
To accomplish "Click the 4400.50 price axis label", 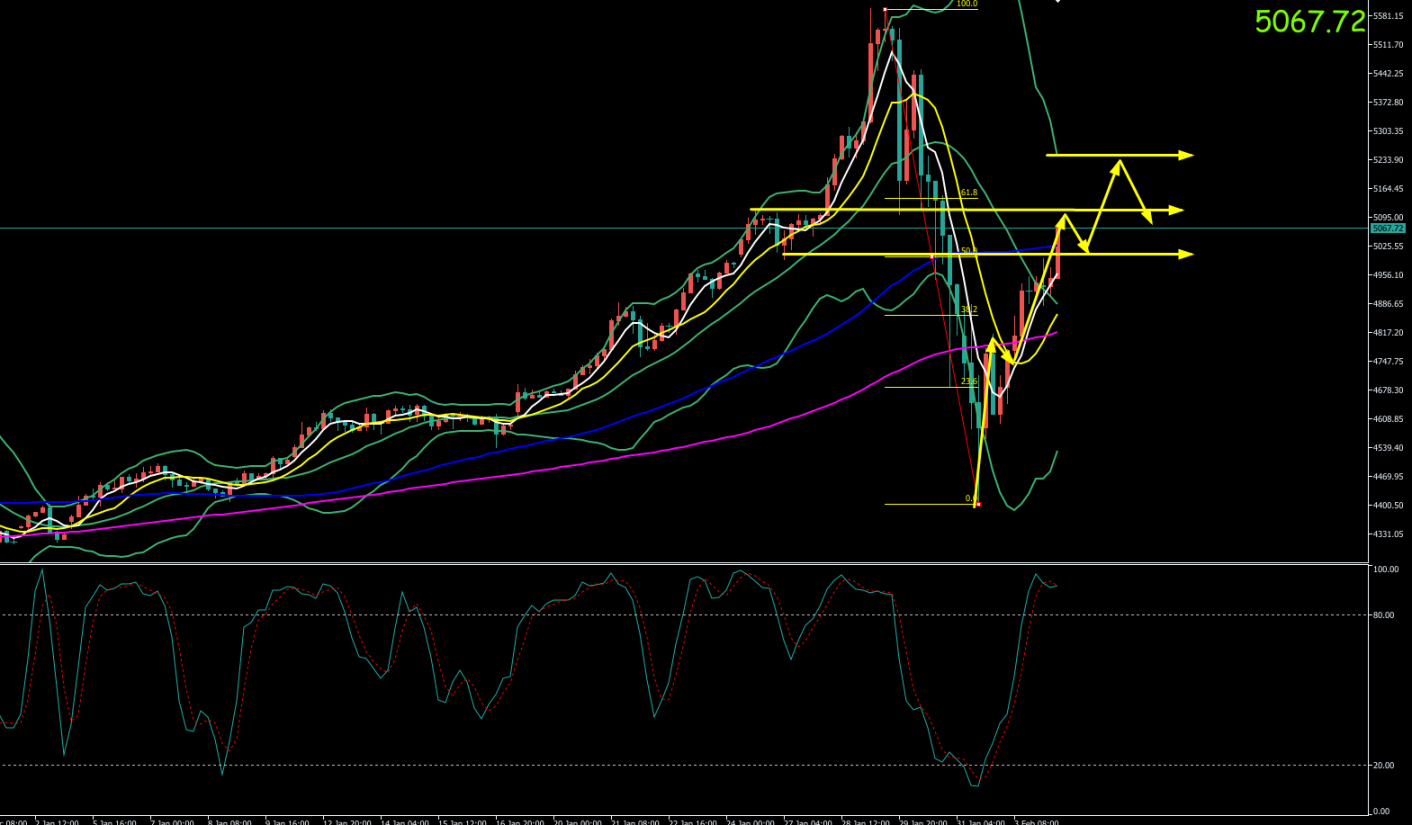I will (1388, 505).
